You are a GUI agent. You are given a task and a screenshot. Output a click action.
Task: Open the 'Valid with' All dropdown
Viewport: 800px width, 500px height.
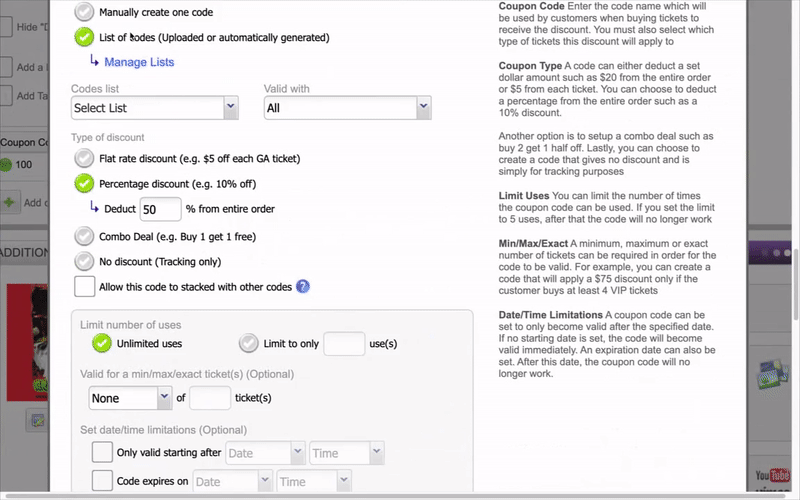[347, 108]
